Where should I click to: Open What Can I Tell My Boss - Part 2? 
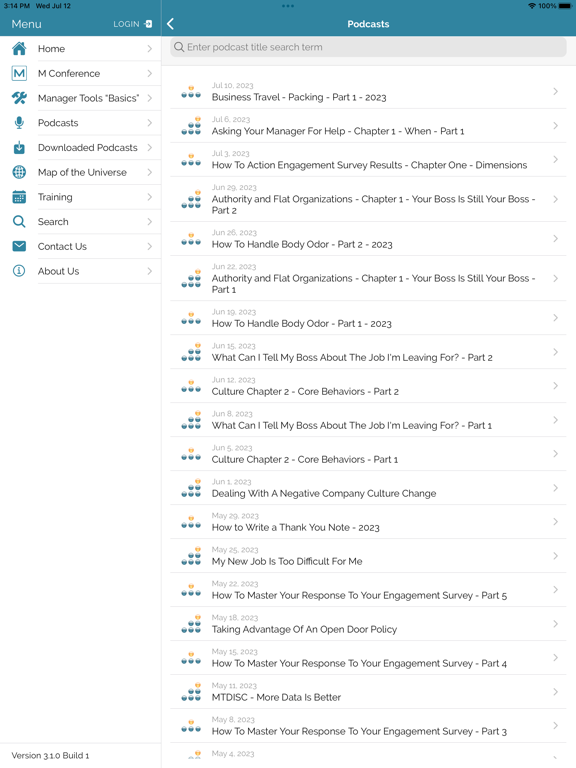click(x=368, y=352)
